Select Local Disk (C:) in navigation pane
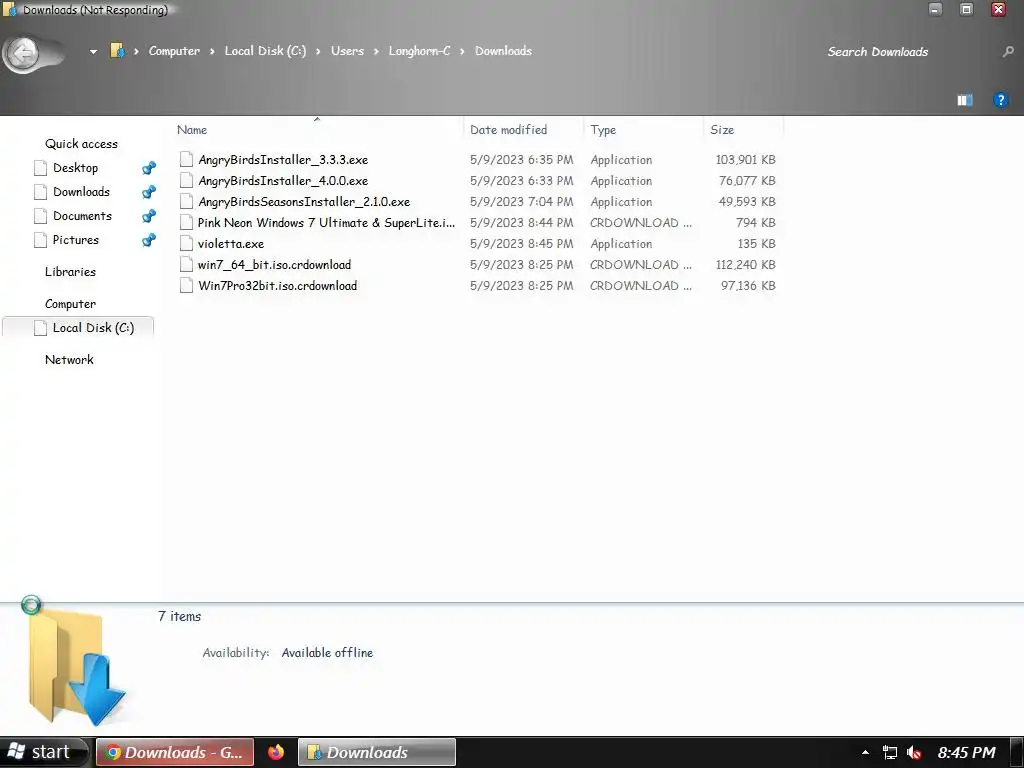The width and height of the screenshot is (1024, 768). (x=78, y=328)
